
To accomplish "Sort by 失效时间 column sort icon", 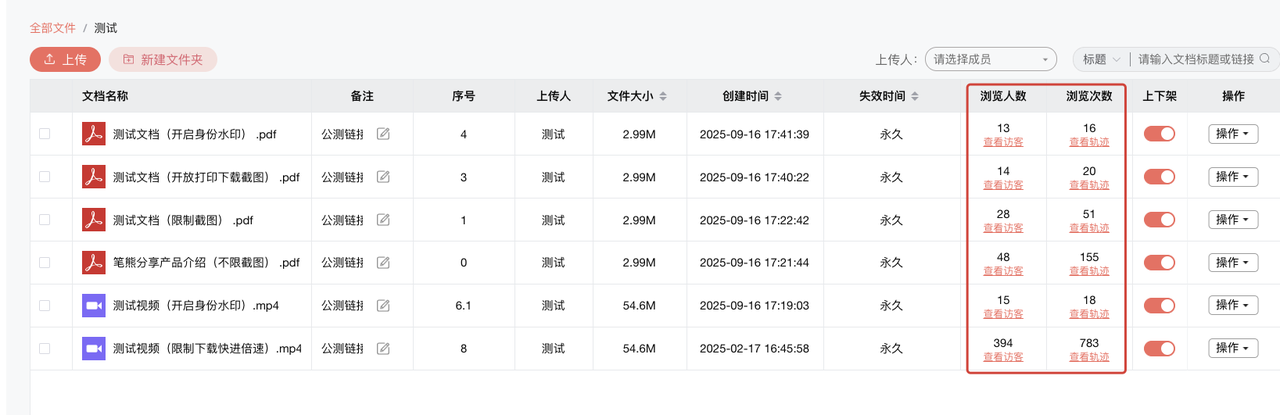I will pos(915,97).
